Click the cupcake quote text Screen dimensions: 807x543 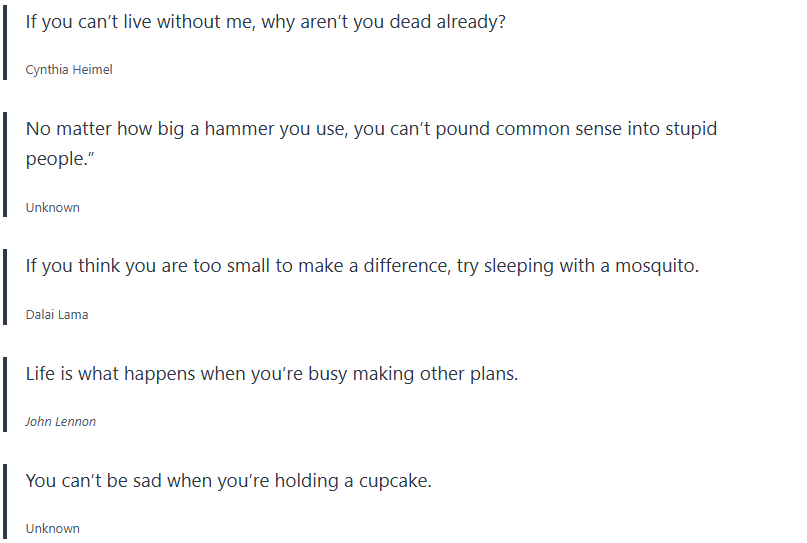click(x=229, y=481)
